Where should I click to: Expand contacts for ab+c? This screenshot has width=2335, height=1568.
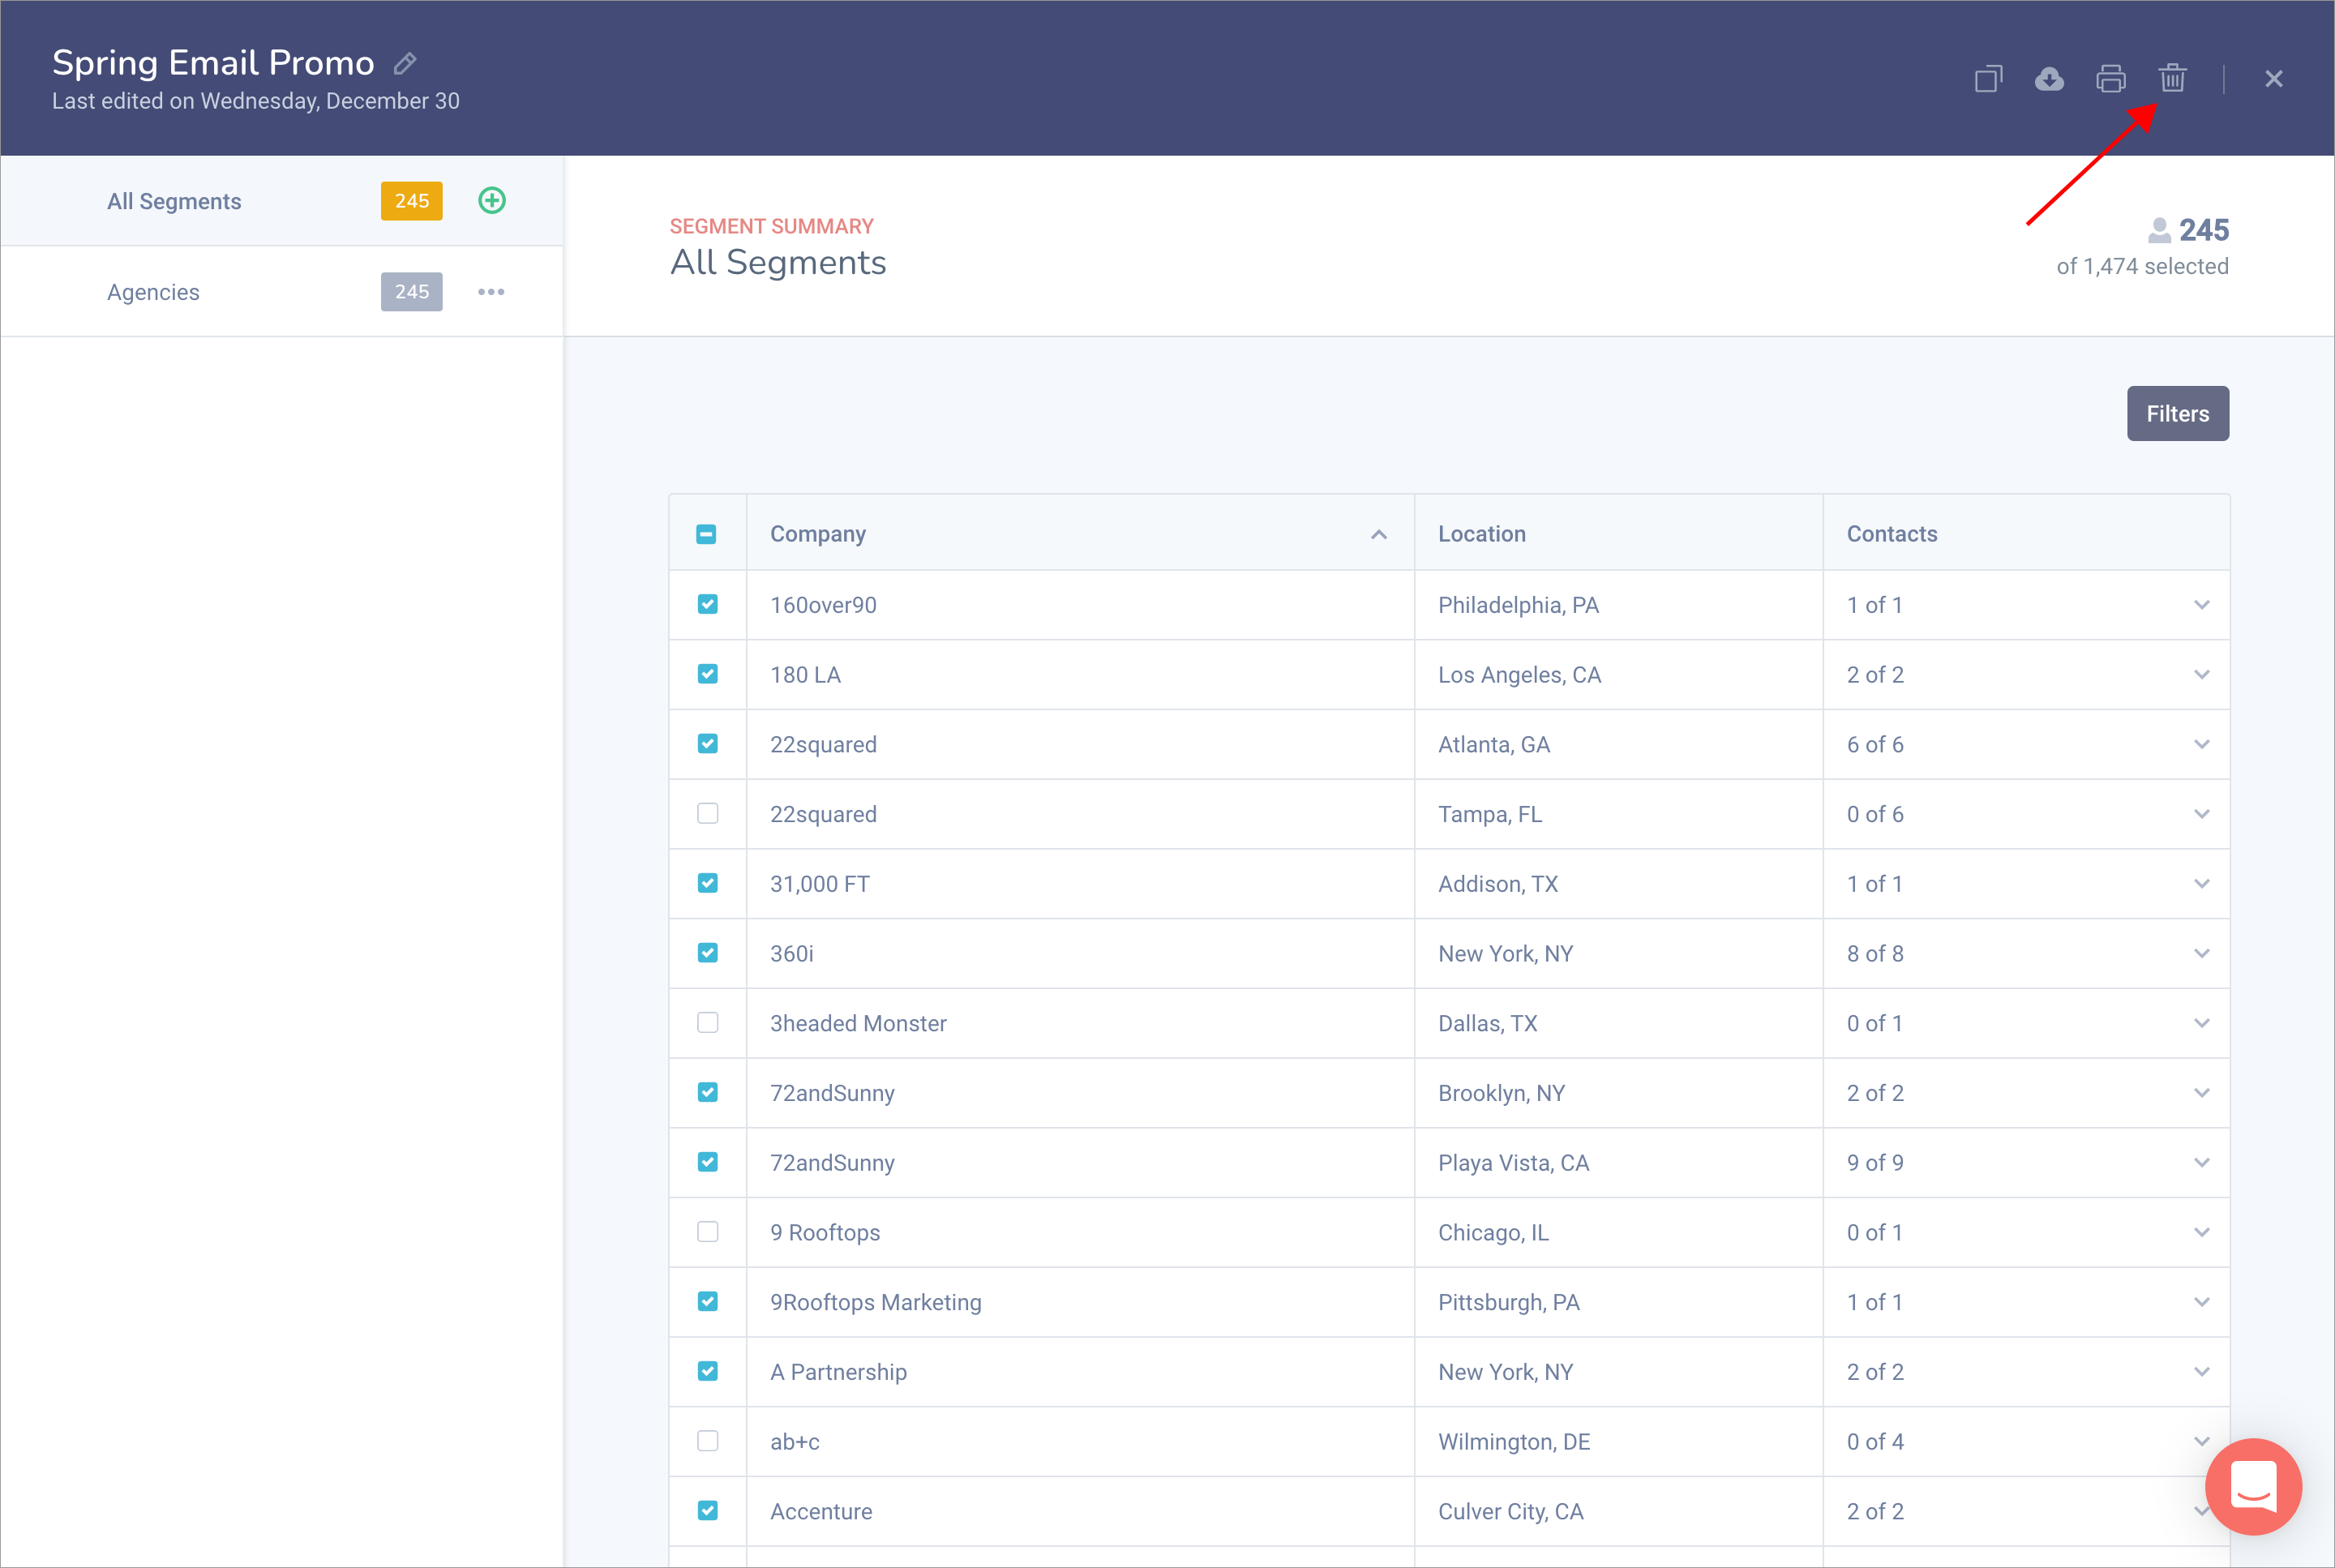[x=2202, y=1442]
